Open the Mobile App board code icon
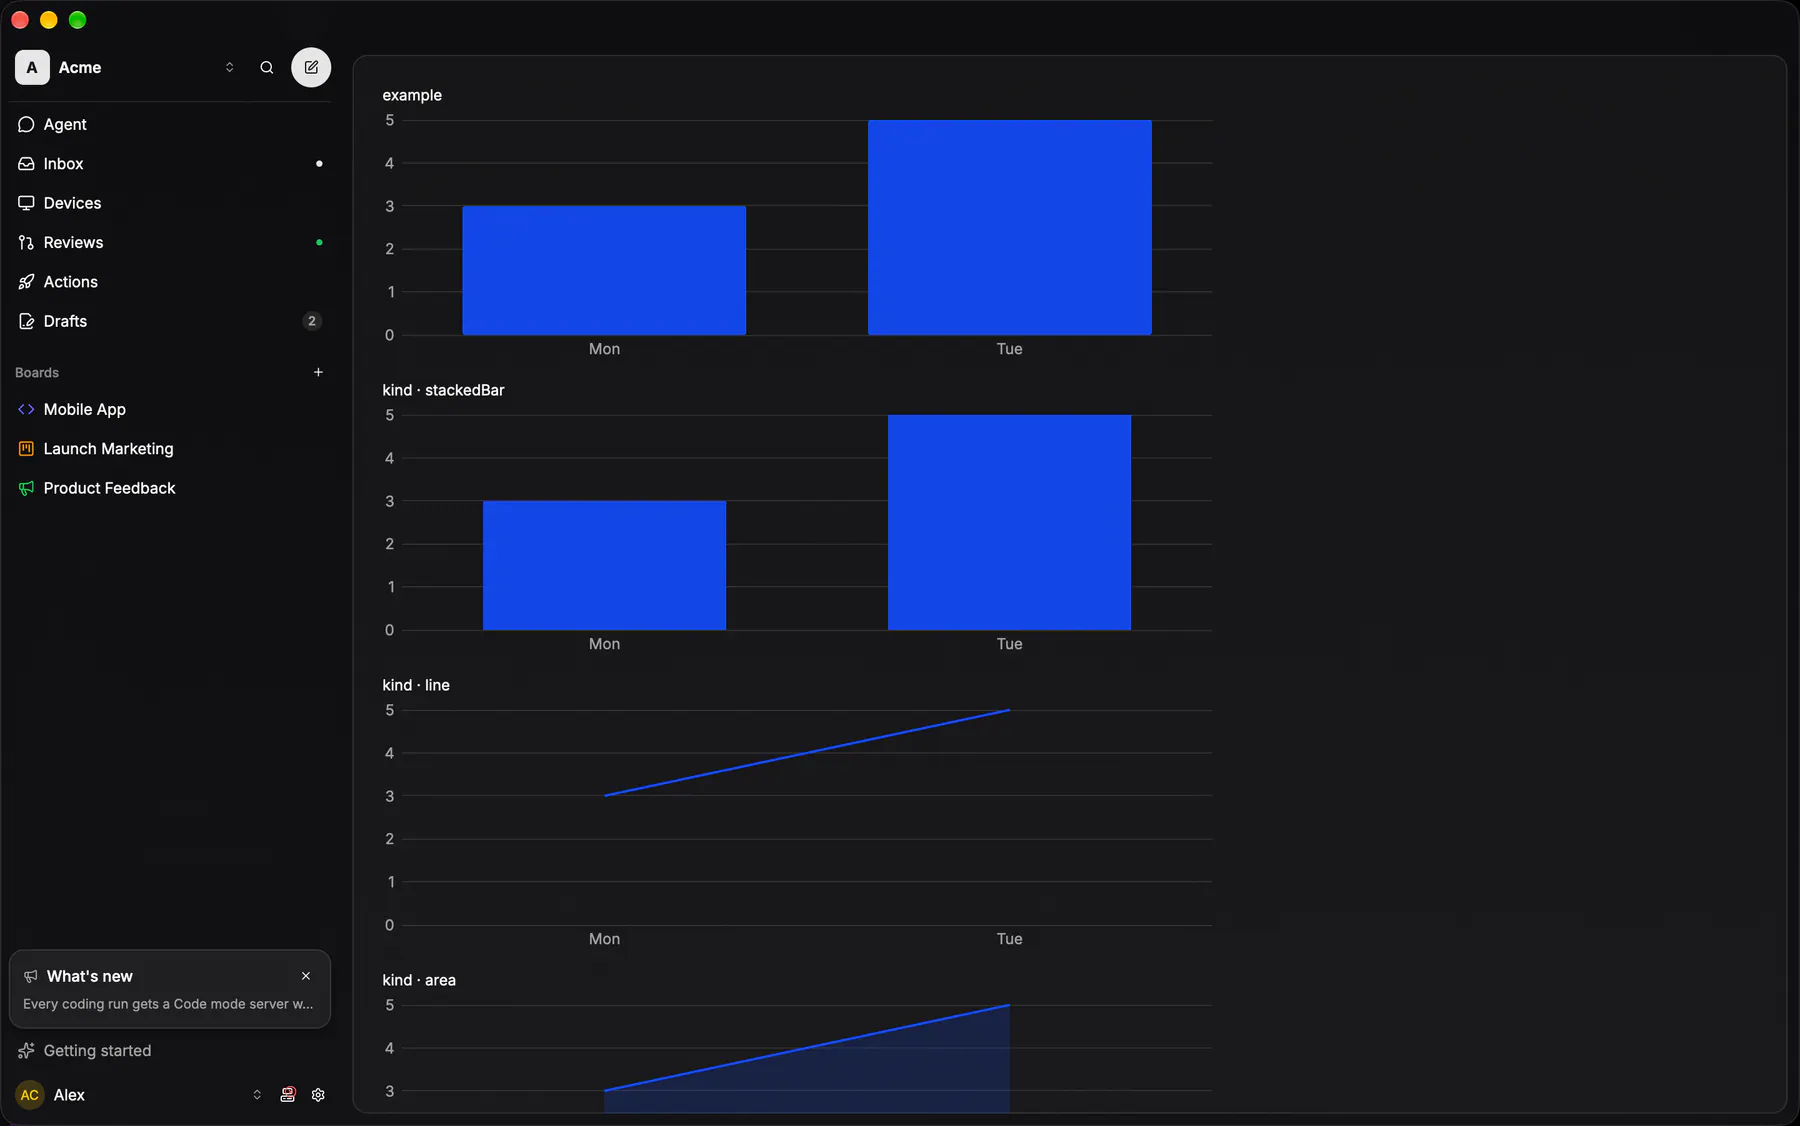The width and height of the screenshot is (1800, 1126). coord(26,410)
